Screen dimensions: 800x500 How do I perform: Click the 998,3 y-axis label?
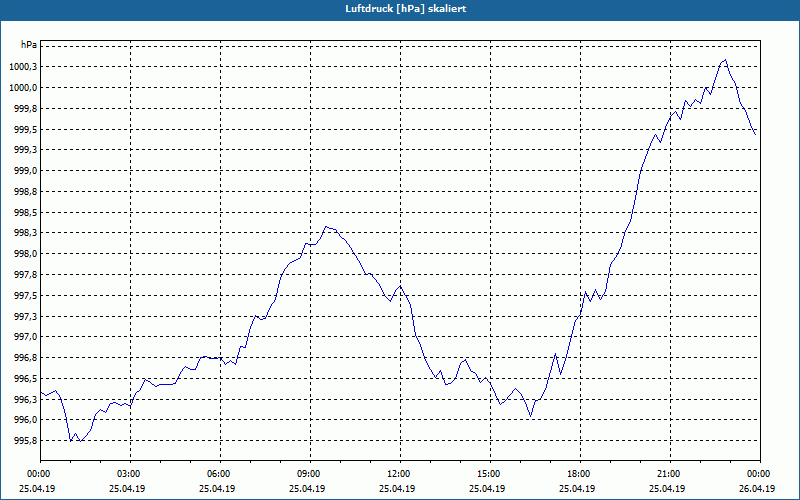[x=27, y=233]
